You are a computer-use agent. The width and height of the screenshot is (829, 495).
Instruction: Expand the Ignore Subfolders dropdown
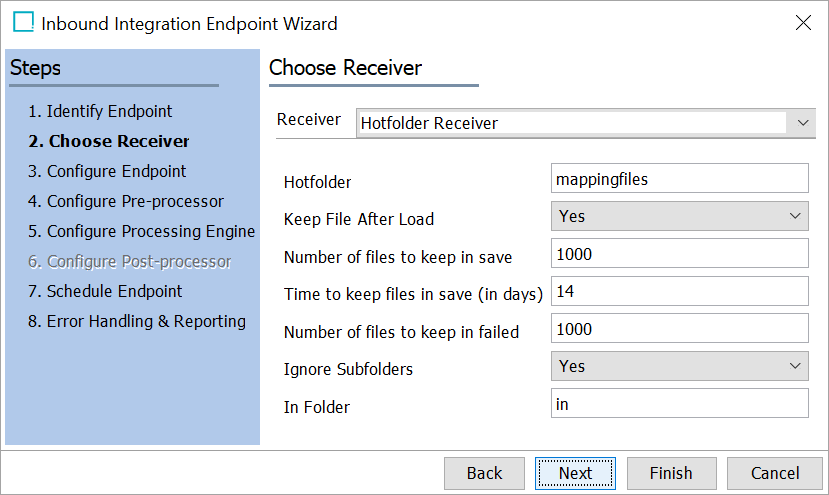[679, 366]
